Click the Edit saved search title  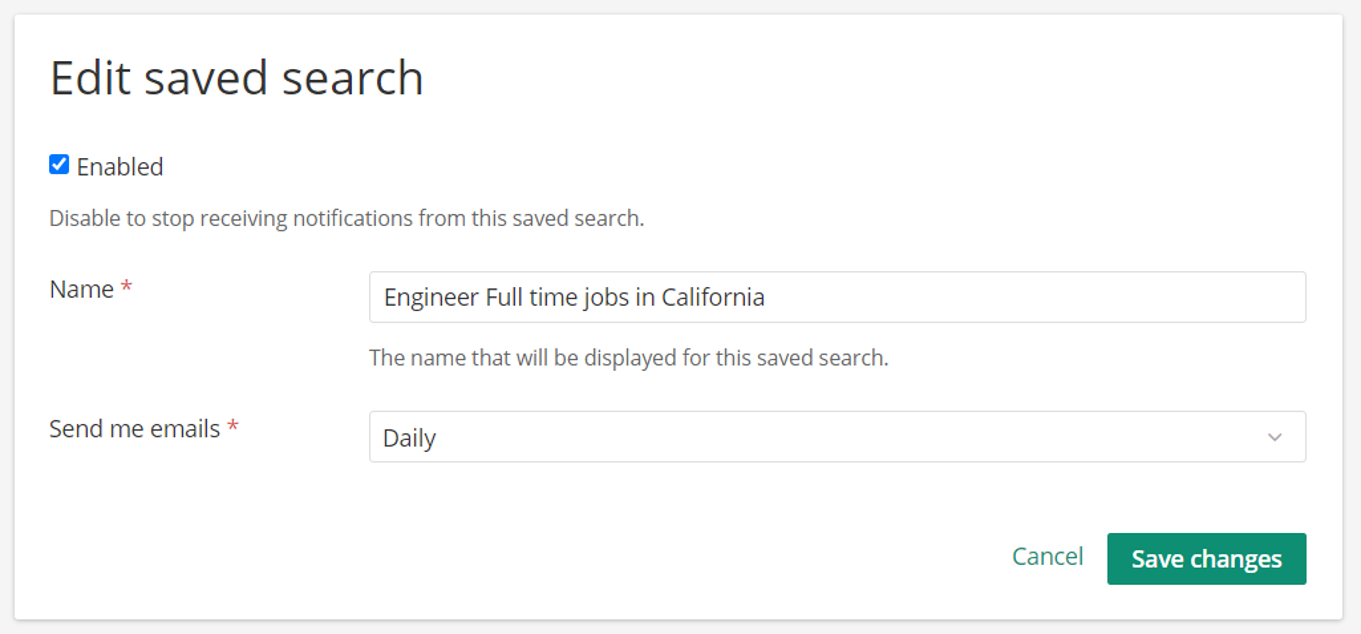[x=236, y=77]
